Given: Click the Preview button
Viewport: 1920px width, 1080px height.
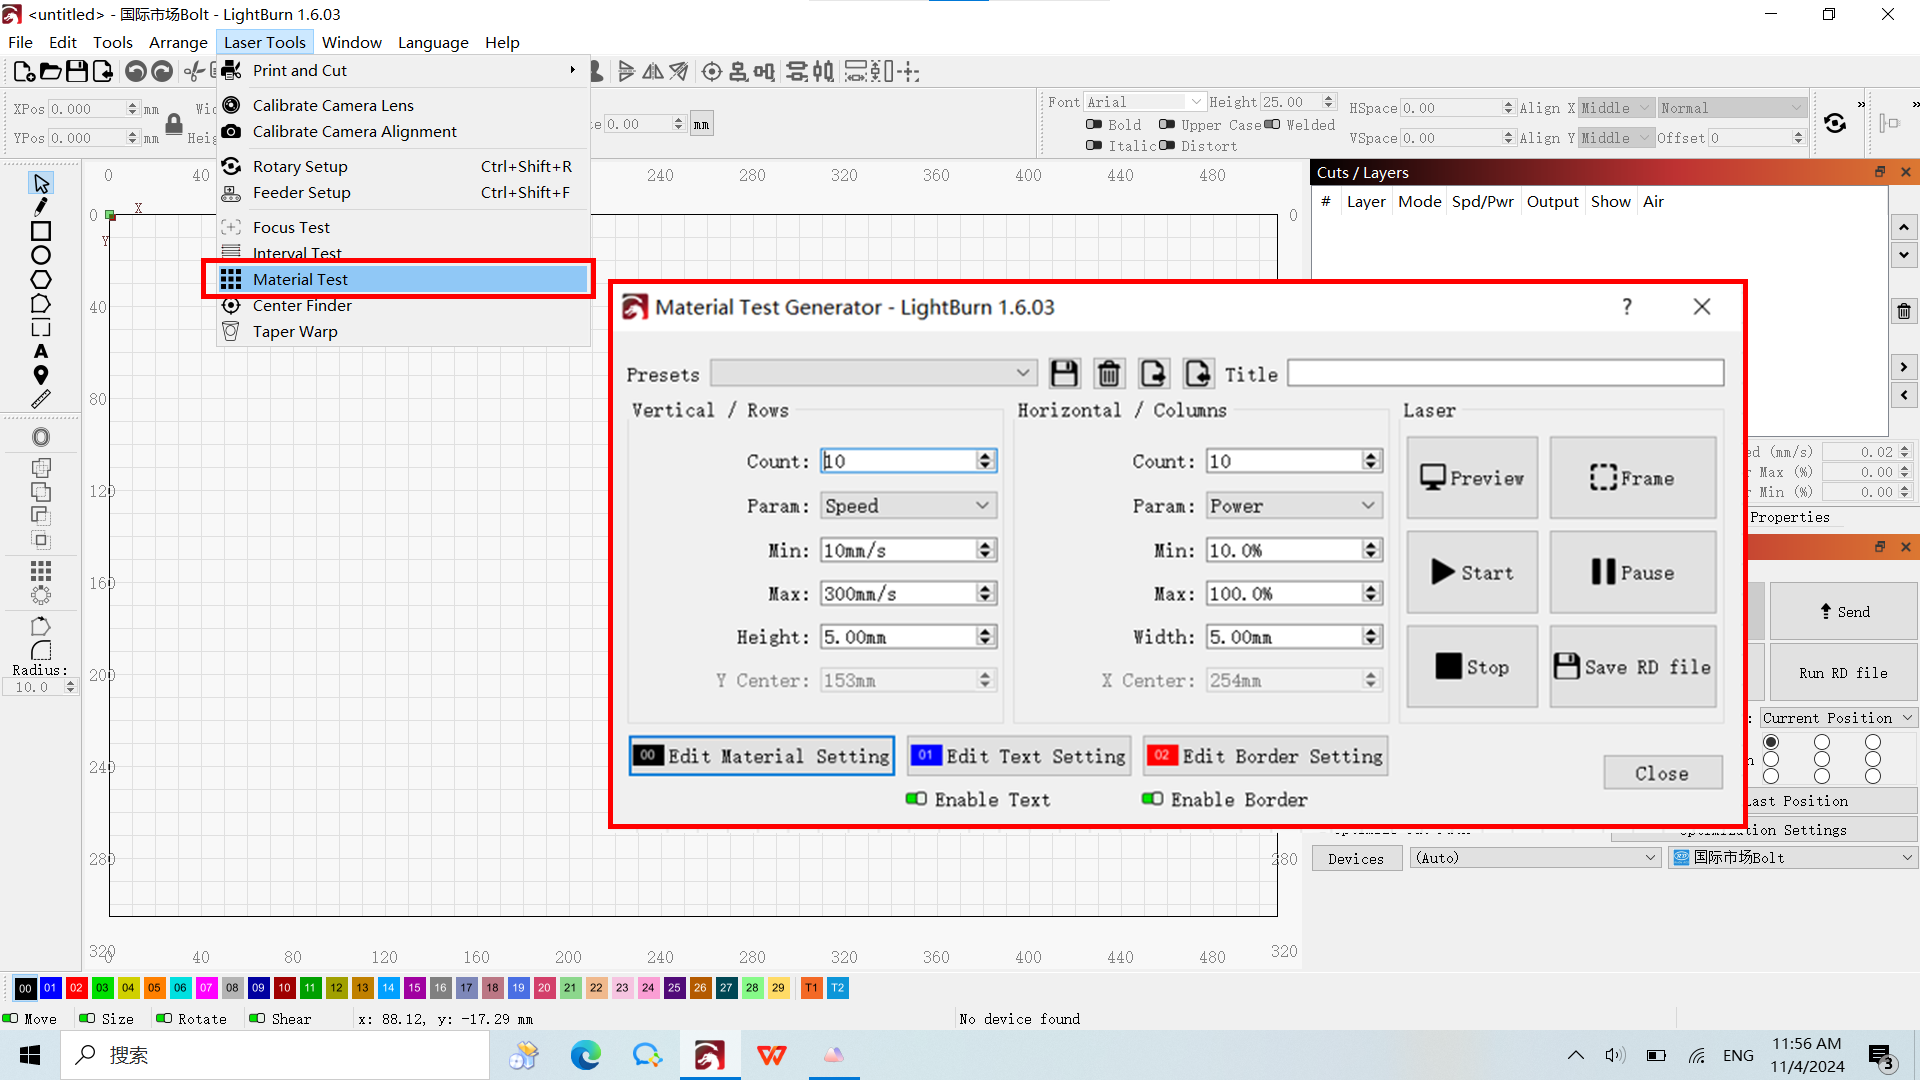Looking at the screenshot, I should (1472, 478).
